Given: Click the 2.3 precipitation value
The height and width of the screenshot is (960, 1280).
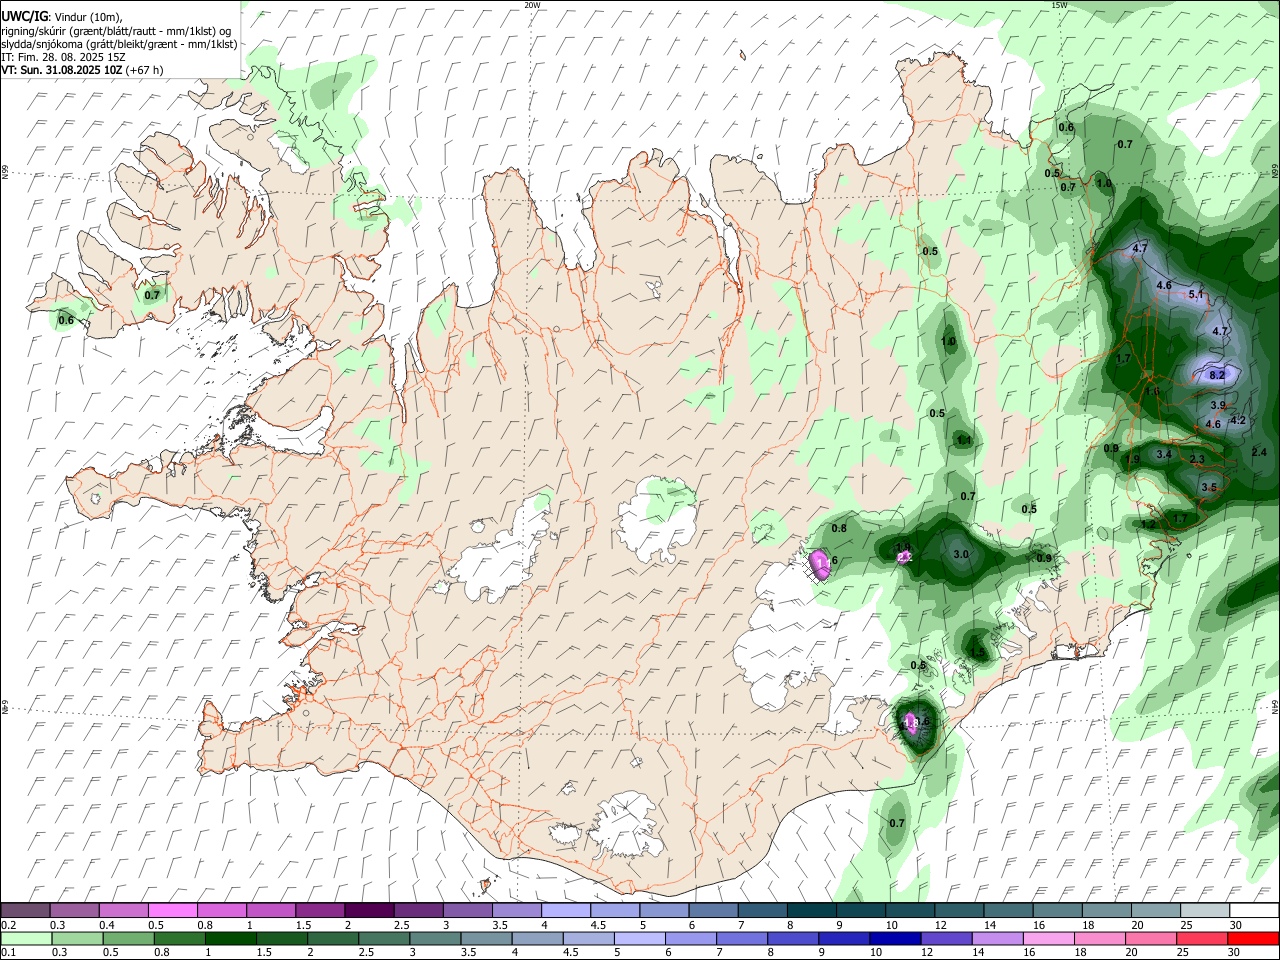Looking at the screenshot, I should 1198,459.
